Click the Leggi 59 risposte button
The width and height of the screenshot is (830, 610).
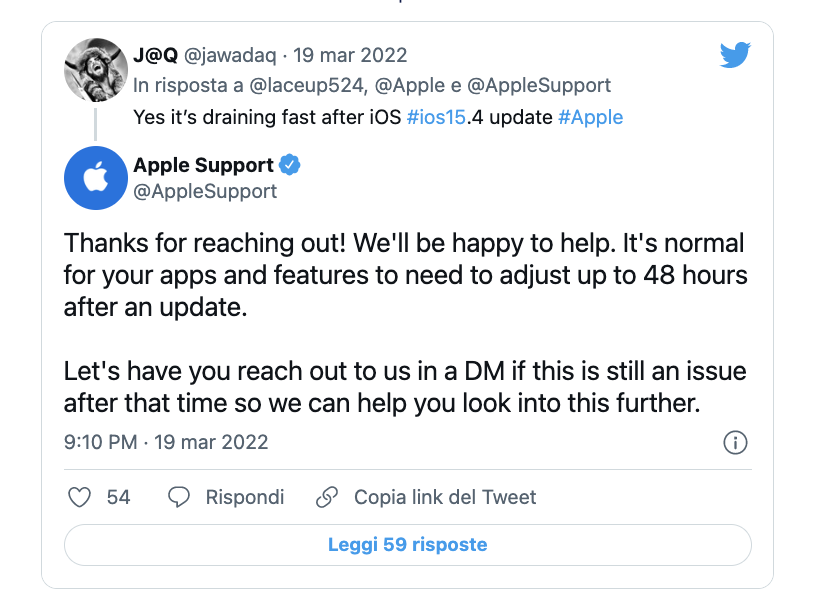point(407,545)
